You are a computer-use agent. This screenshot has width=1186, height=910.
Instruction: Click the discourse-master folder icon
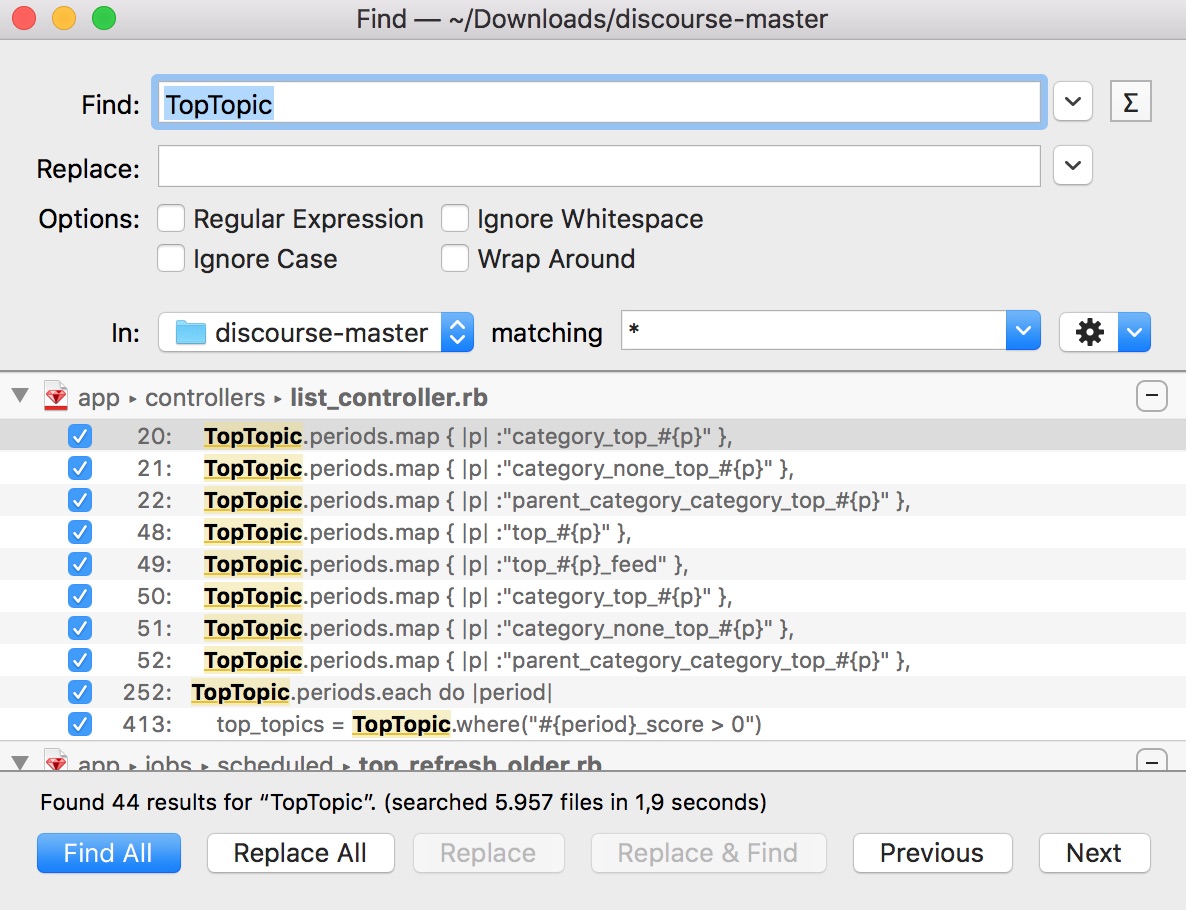click(x=190, y=333)
